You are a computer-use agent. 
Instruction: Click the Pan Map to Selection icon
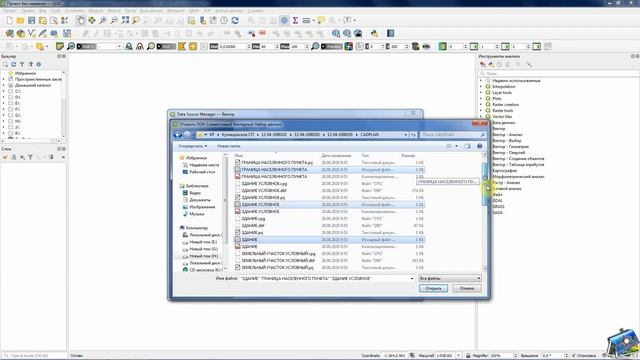click(92, 20)
